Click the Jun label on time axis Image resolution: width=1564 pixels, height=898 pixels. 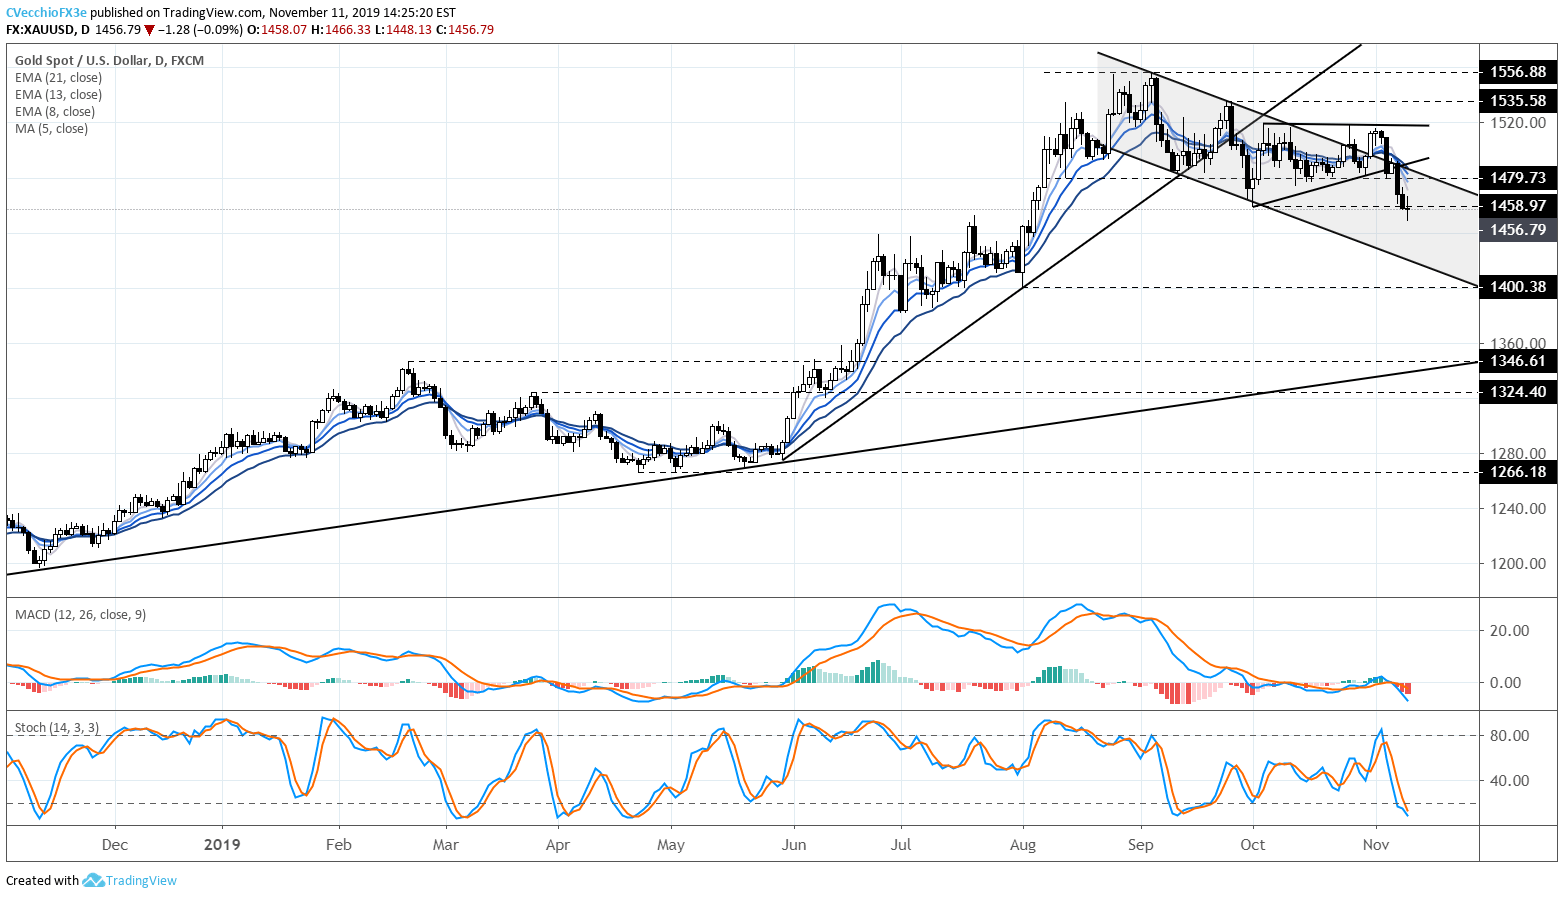coord(794,845)
